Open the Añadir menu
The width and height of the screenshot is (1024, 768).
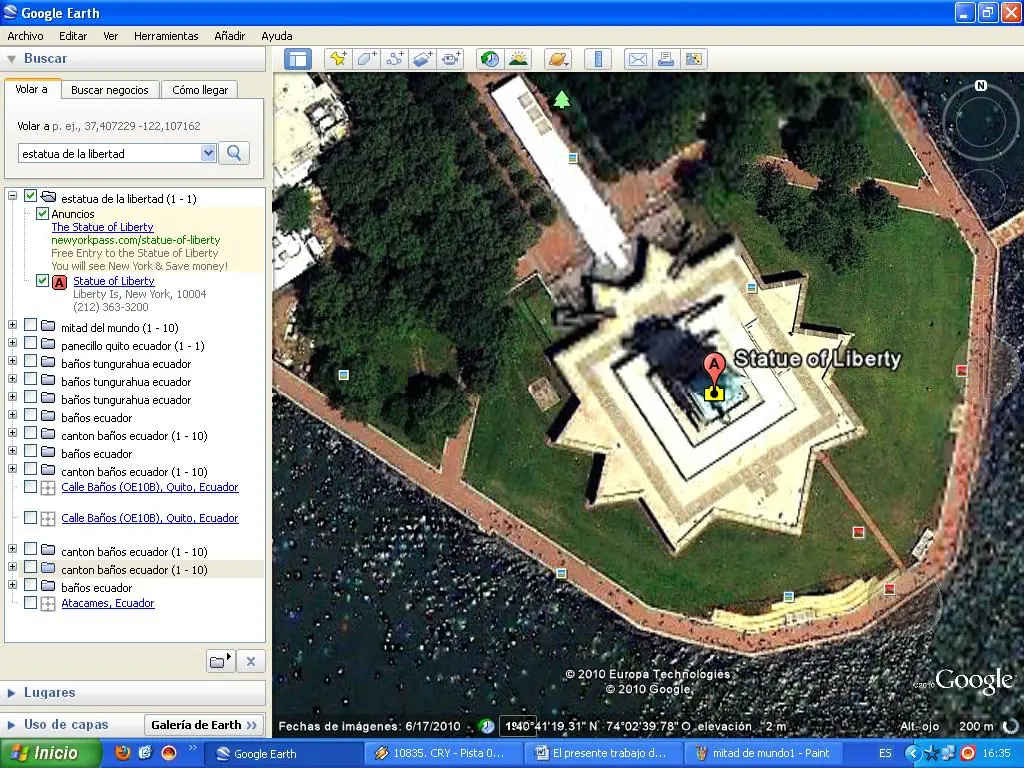(229, 36)
